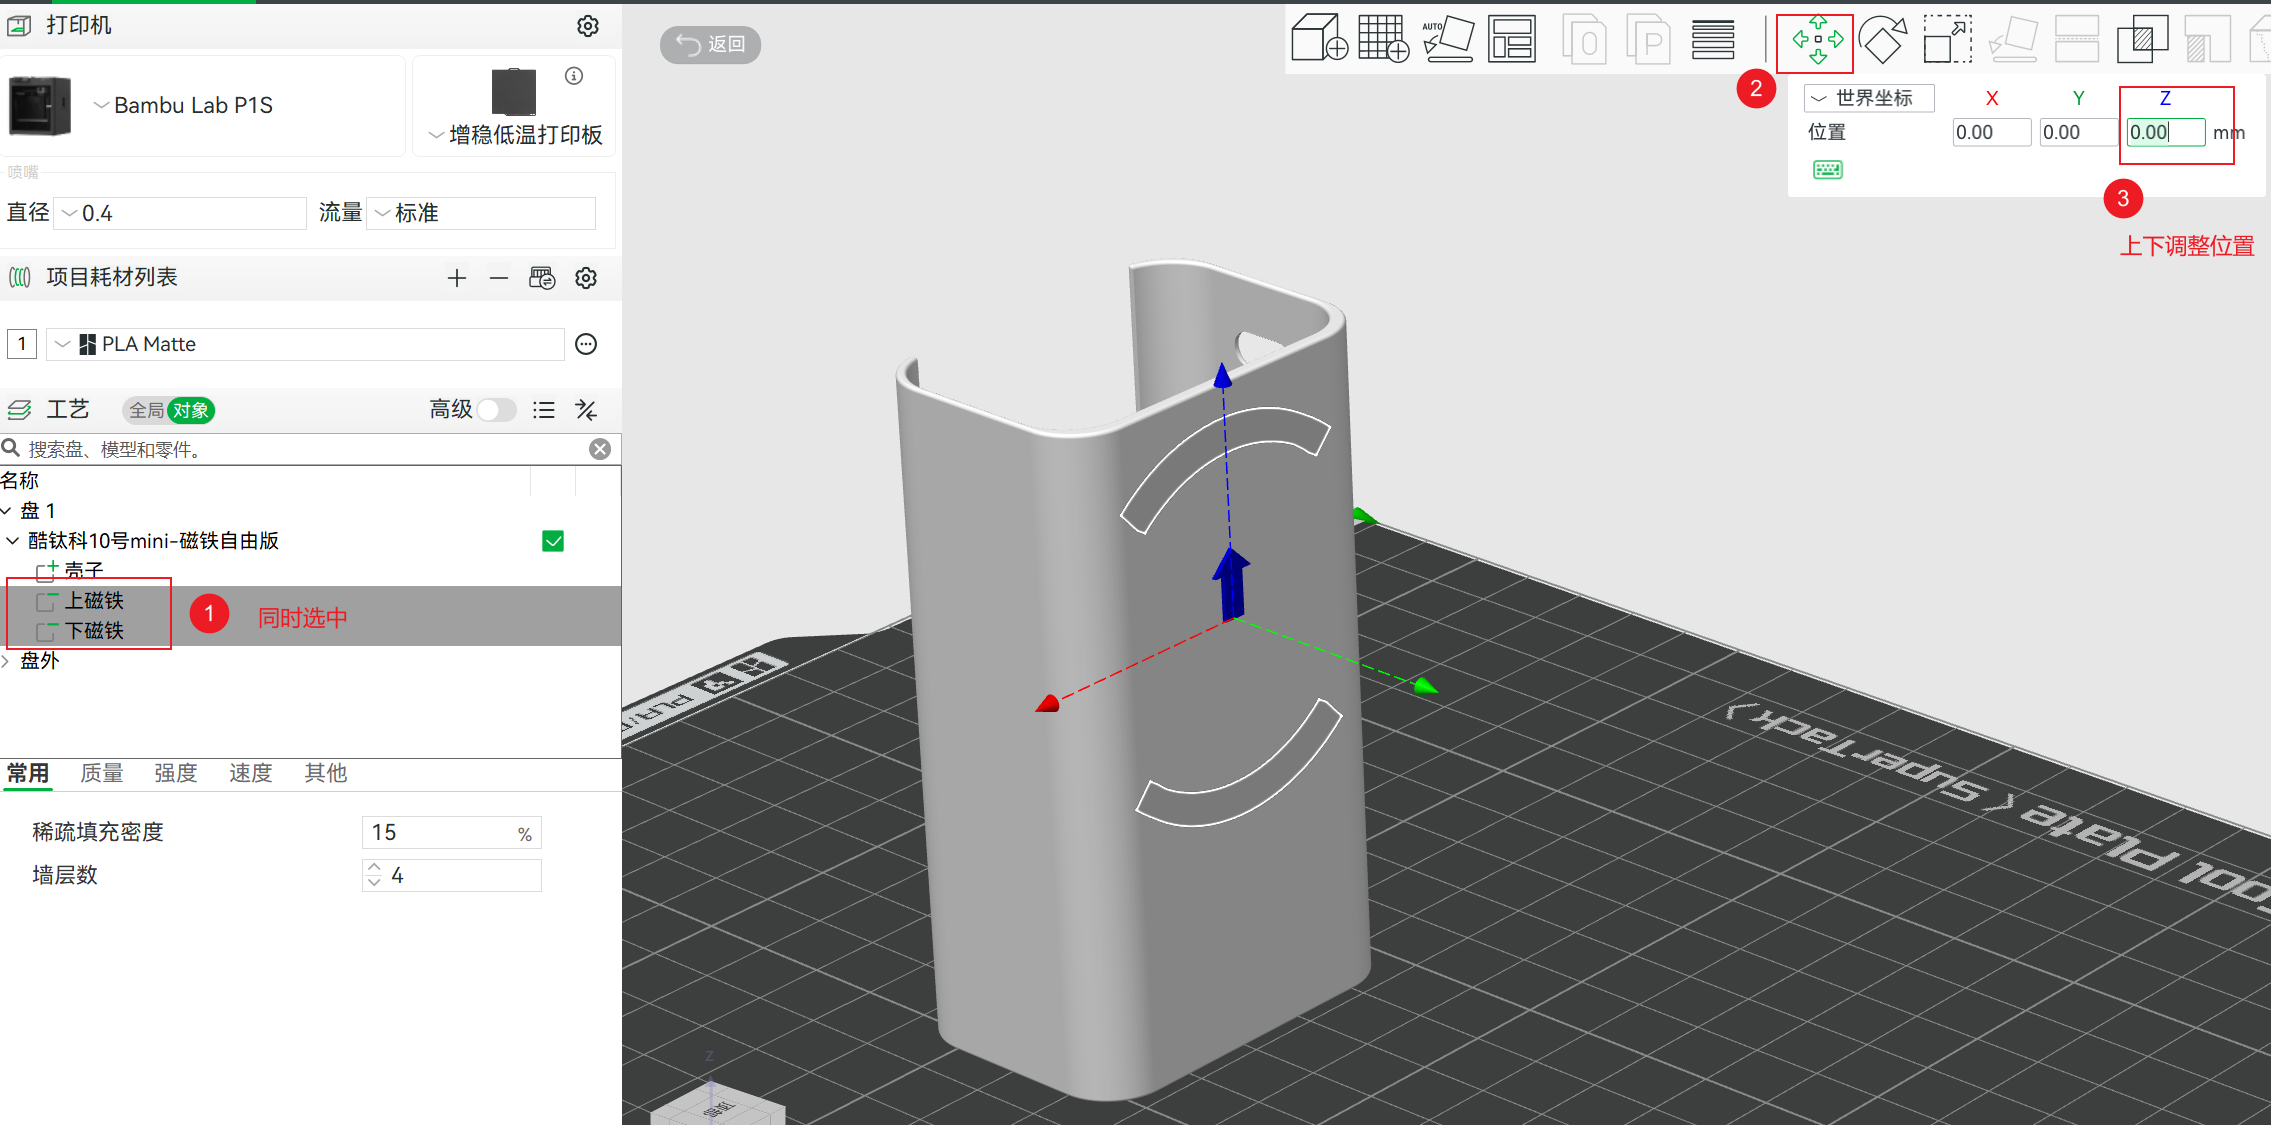Switch to the 其他 tab
2271x1125 pixels.
[325, 773]
